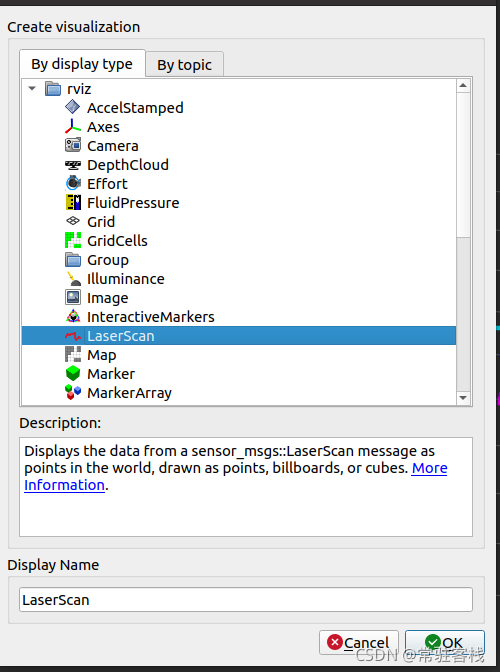This screenshot has height=672, width=500.
Task: Select AccelStamped display type
Action: (135, 108)
